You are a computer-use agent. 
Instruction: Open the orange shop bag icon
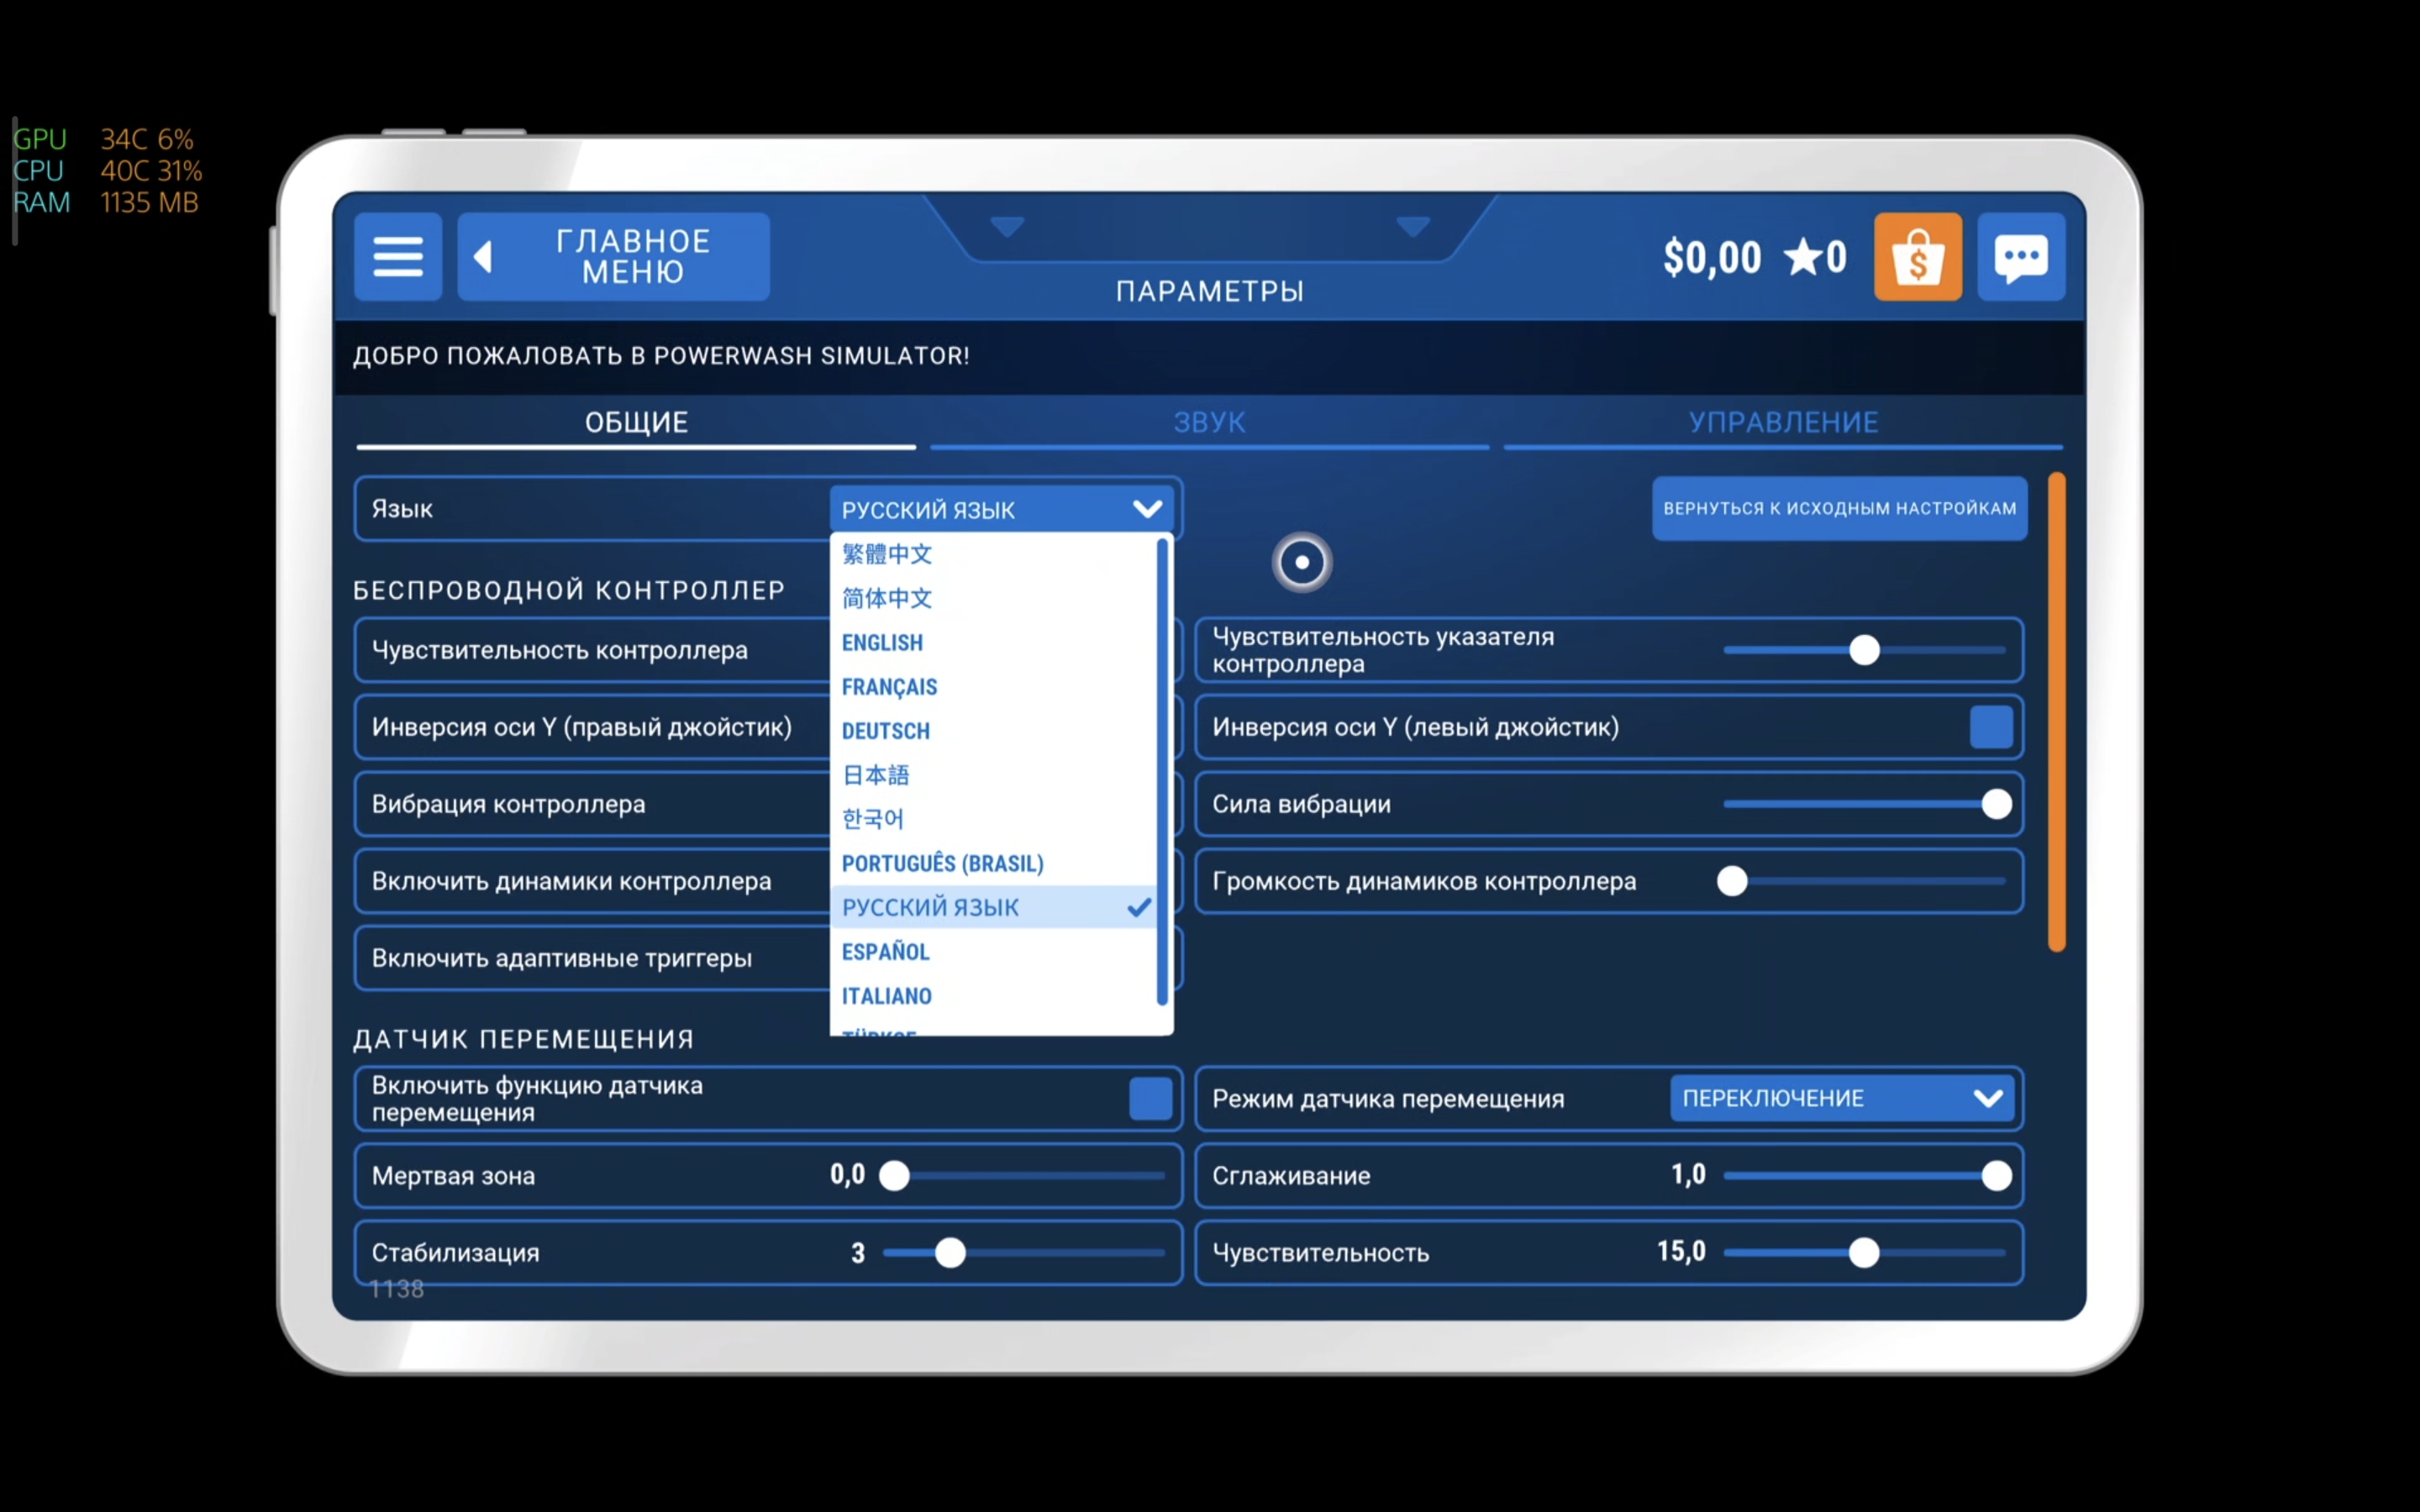pos(1917,257)
